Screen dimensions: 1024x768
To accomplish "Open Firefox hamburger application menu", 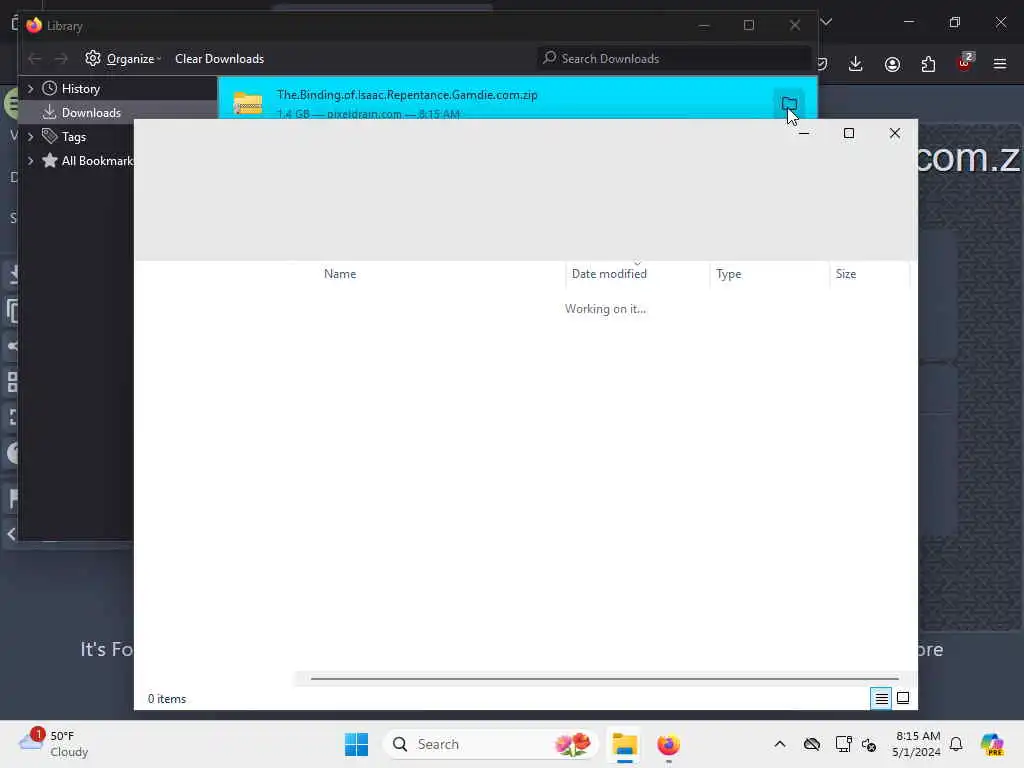I will click(1000, 64).
